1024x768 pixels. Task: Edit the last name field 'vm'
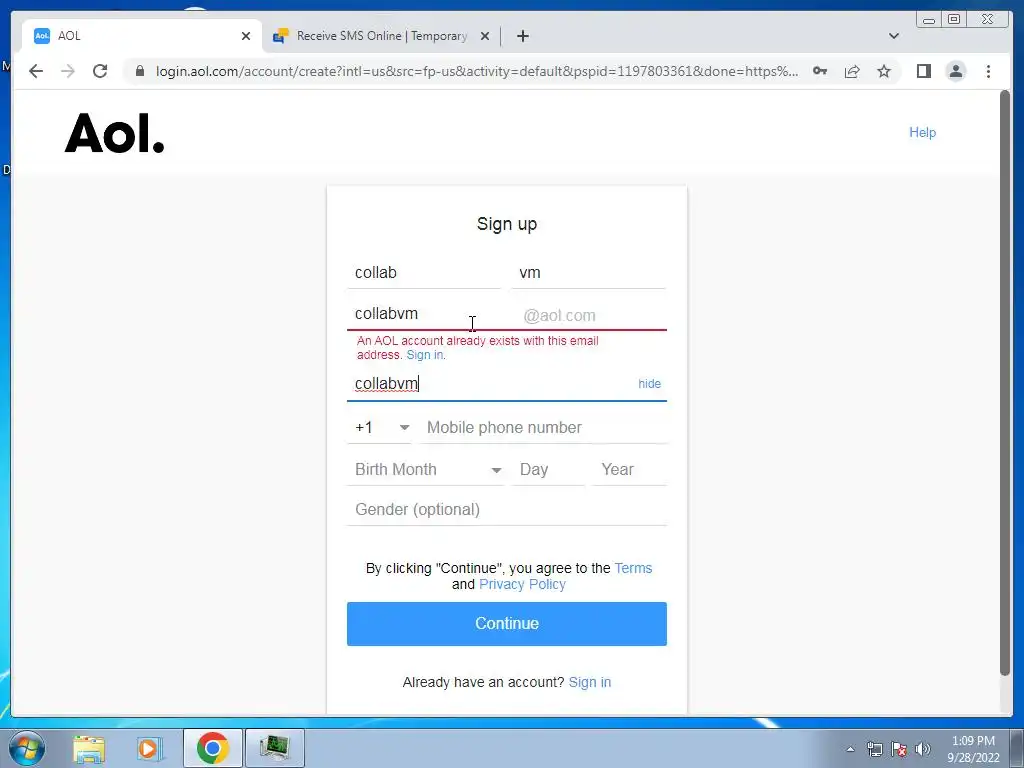[588, 273]
